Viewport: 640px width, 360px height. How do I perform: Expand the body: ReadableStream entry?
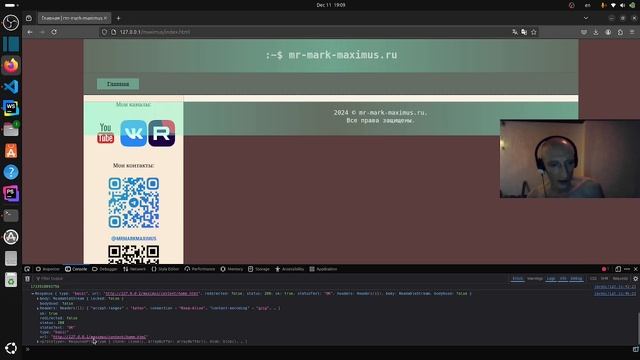(38, 299)
